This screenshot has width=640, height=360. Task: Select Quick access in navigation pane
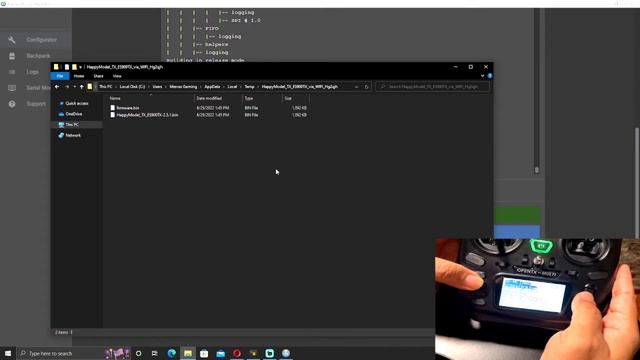click(76, 103)
